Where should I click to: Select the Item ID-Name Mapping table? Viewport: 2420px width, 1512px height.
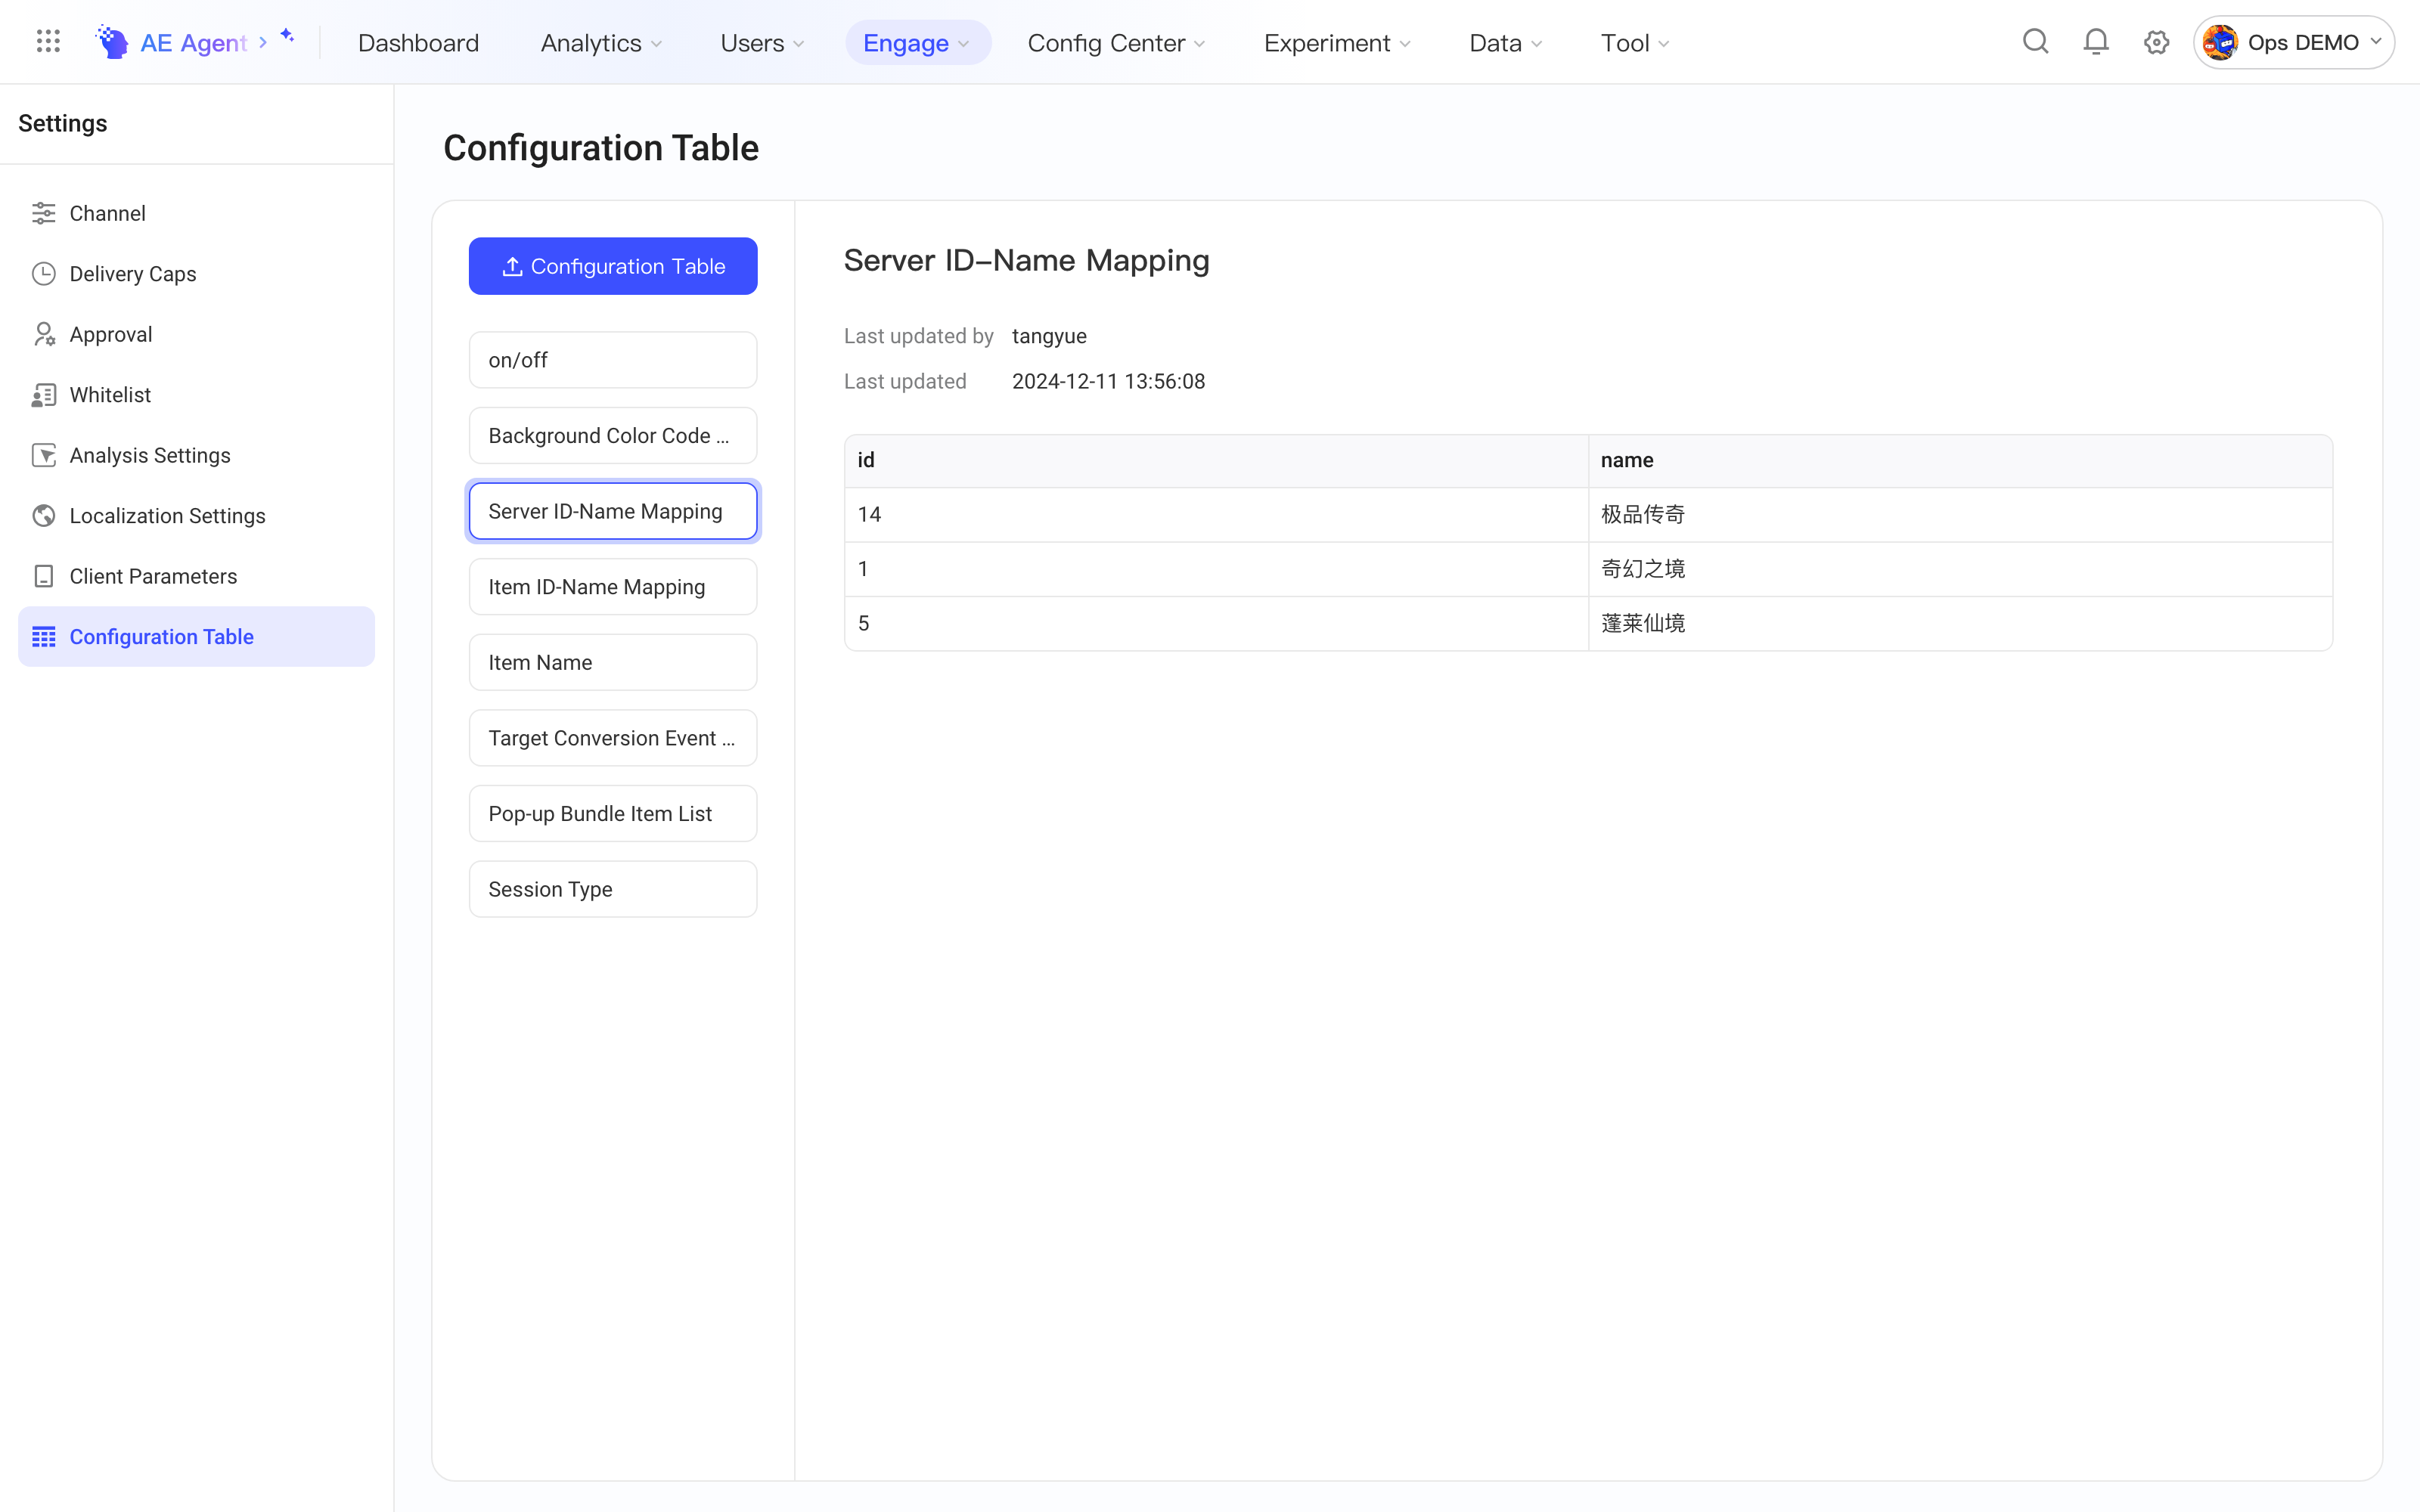[x=613, y=587]
